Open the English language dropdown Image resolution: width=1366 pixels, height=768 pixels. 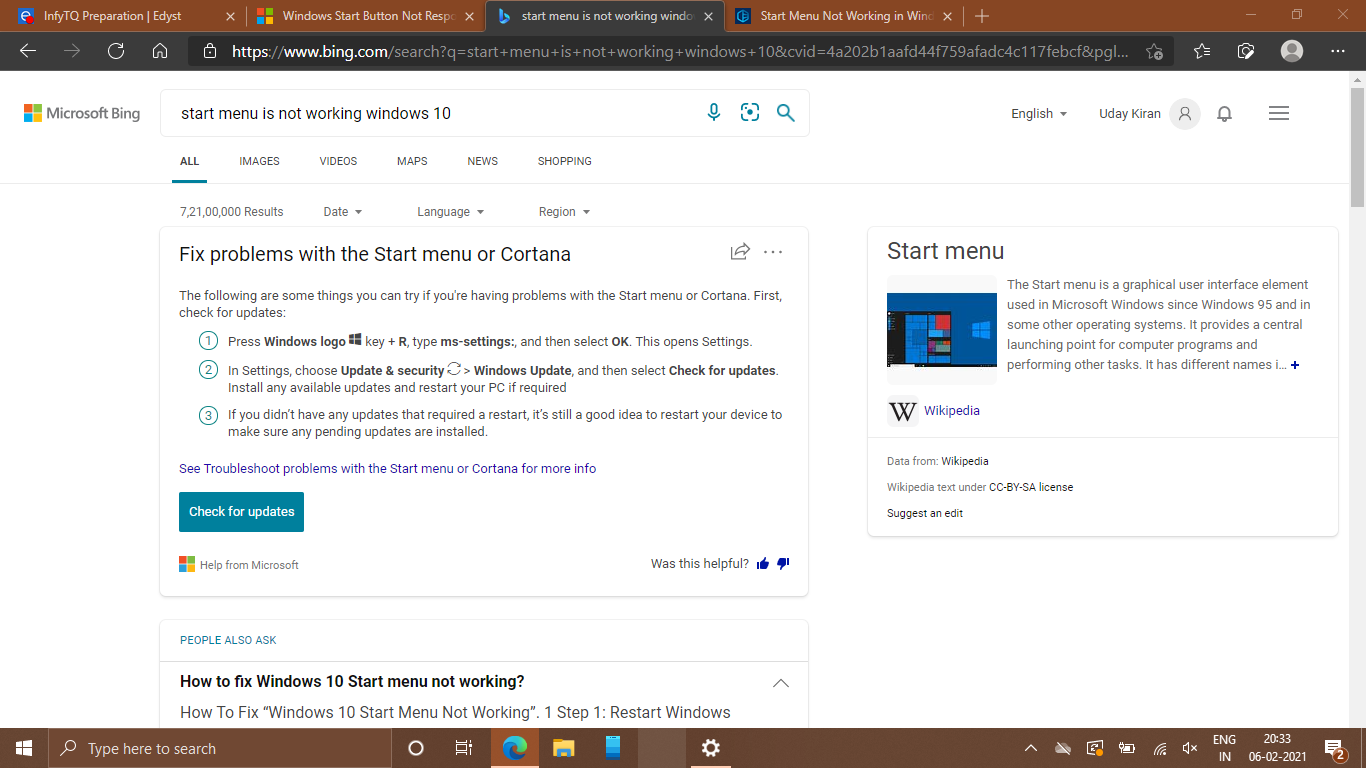click(1039, 114)
